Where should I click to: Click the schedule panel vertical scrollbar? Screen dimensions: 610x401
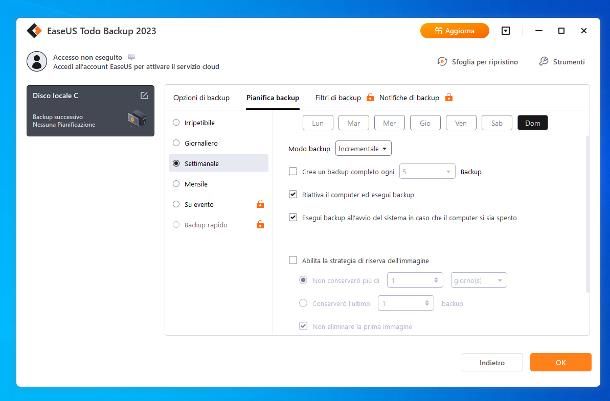[x=587, y=214]
